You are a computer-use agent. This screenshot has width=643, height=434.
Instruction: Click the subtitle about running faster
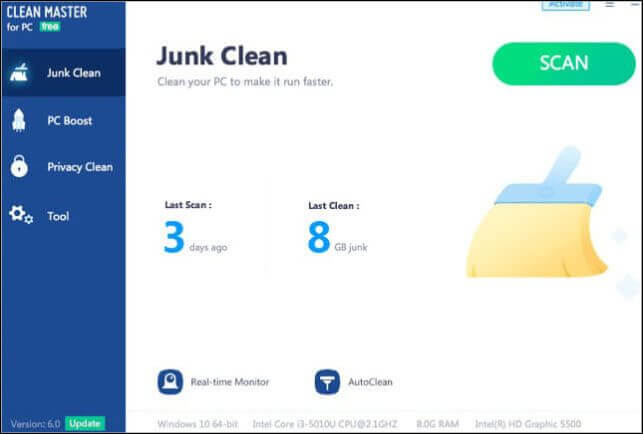point(245,82)
